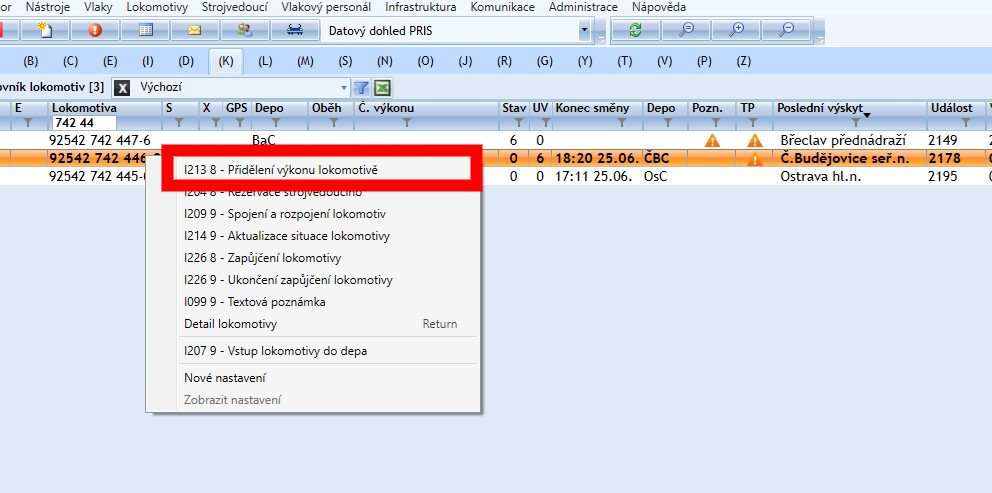Click Lokomotiva filter field containing 742 44

point(84,123)
